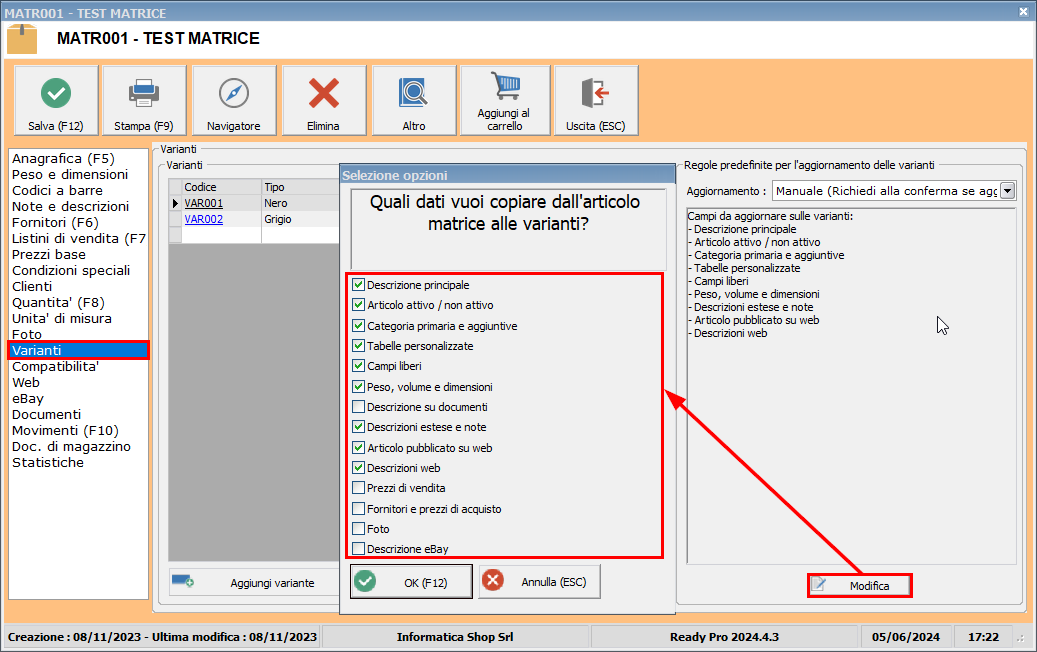Image resolution: width=1037 pixels, height=652 pixels.
Task: Click the Salva (F12) green checkmark icon
Action: (56, 94)
